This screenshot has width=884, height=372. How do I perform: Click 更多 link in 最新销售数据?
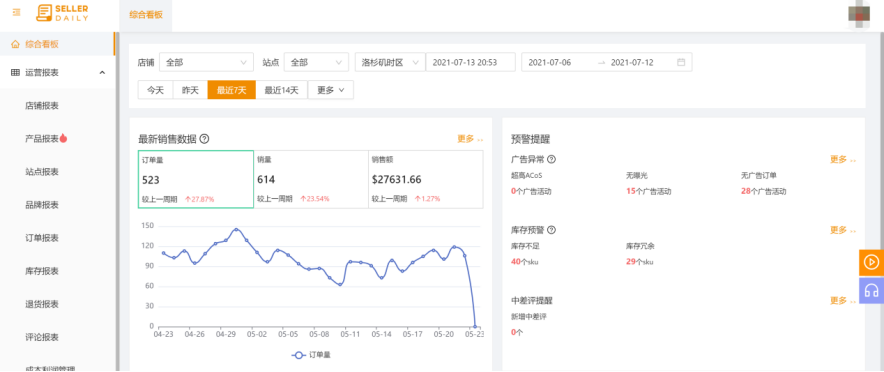[x=470, y=139]
